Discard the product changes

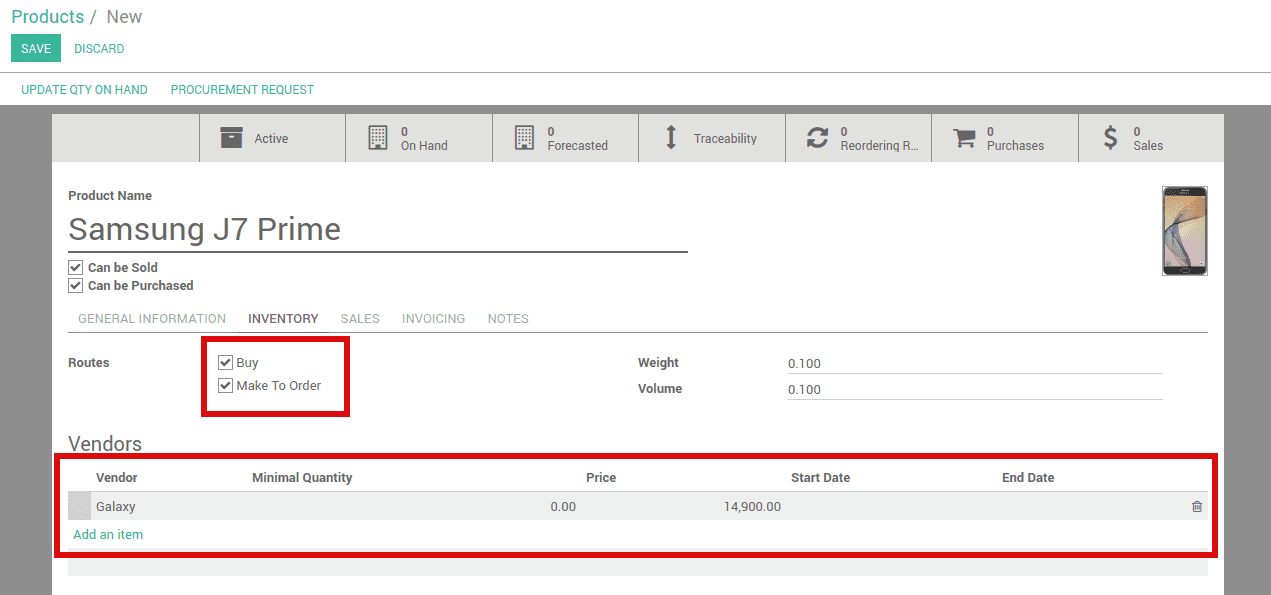[x=99, y=48]
